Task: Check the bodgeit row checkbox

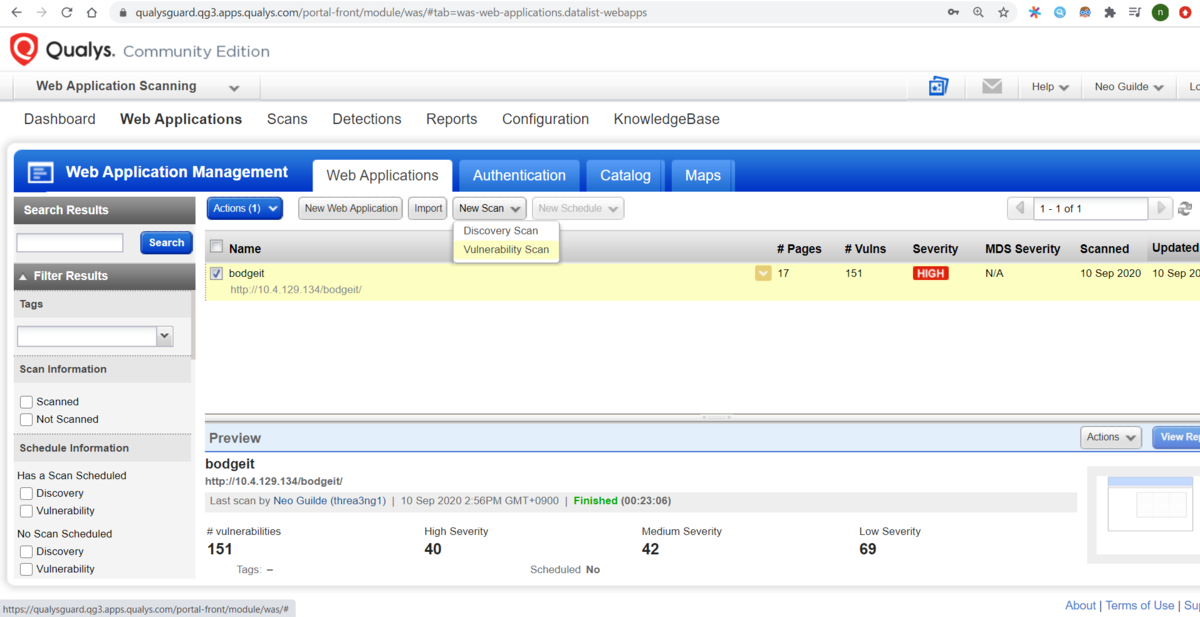Action: coord(216,273)
